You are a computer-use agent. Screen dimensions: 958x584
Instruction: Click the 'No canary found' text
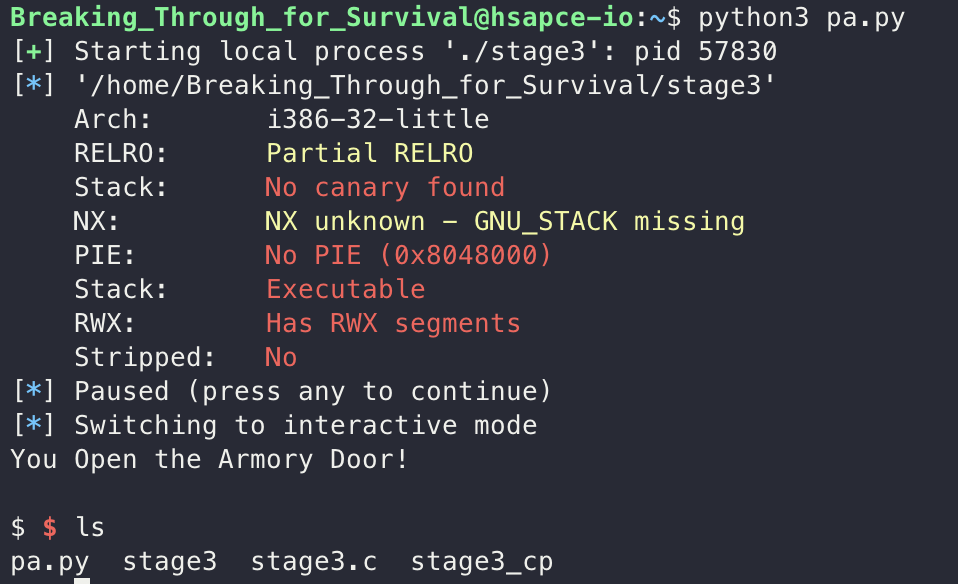[x=385, y=188]
